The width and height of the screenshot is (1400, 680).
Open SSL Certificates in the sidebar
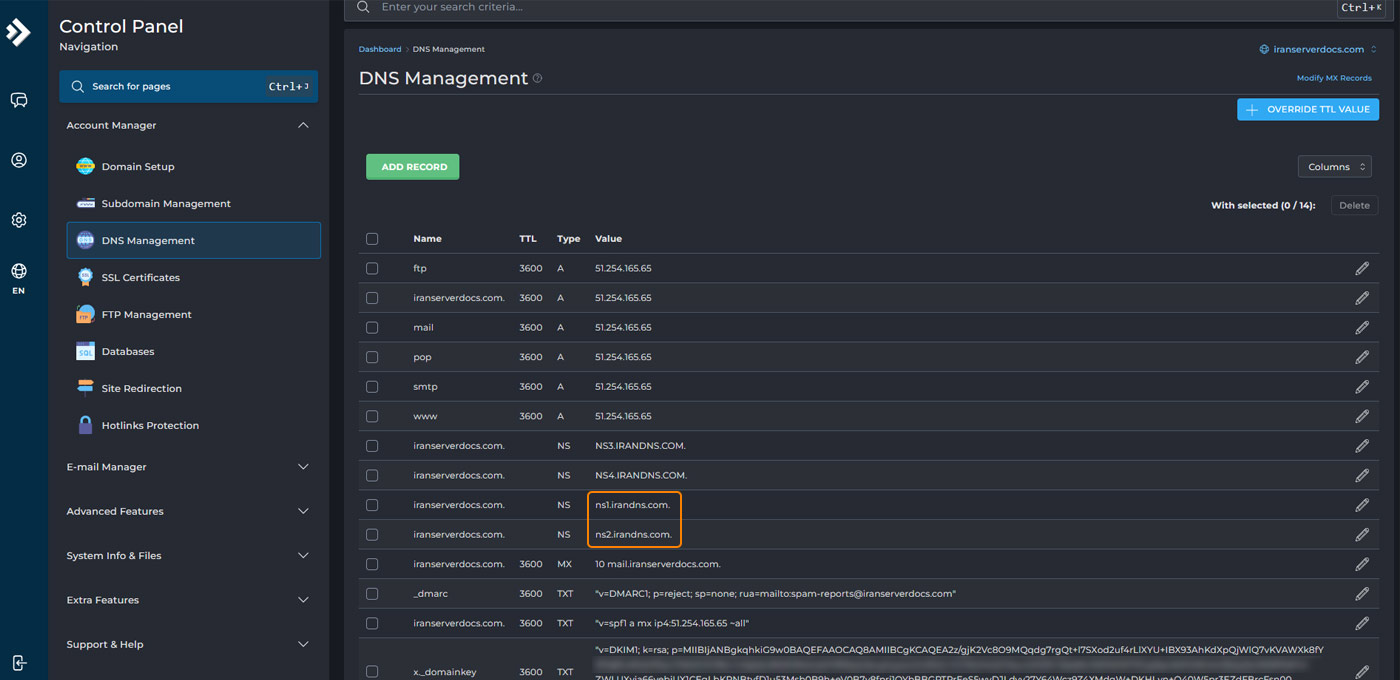coord(140,277)
